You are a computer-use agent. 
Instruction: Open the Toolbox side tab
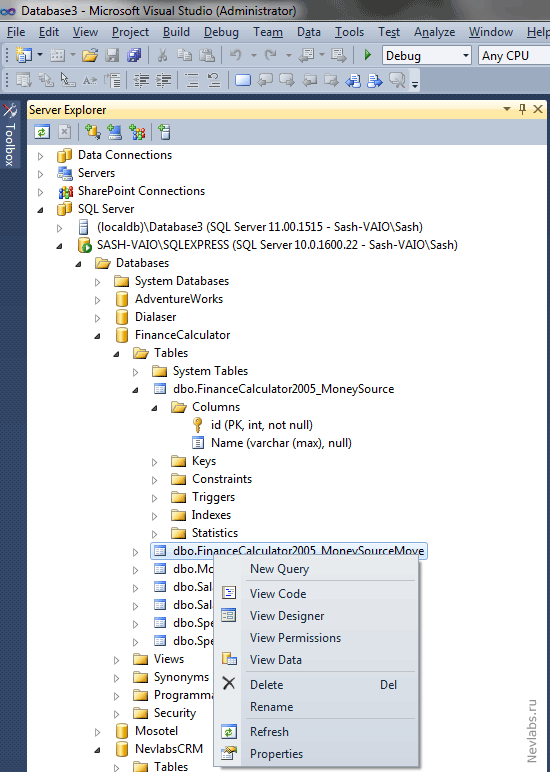[10, 135]
